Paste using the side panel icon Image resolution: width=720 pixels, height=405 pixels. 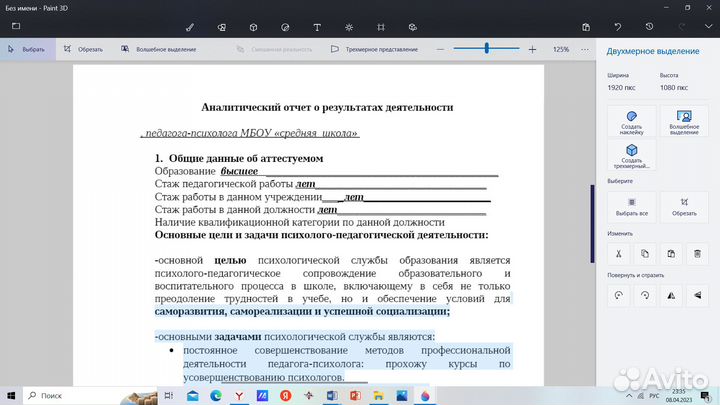[x=671, y=253]
